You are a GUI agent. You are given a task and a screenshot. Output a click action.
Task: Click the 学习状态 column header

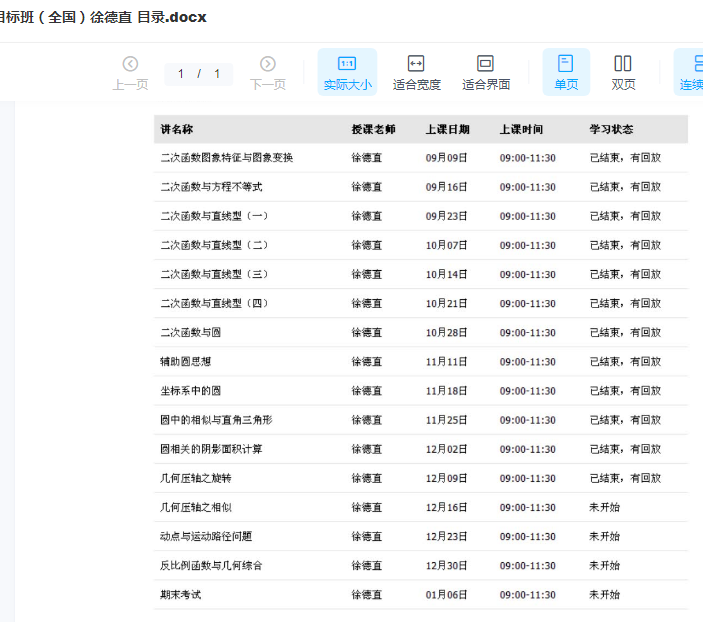click(611, 129)
